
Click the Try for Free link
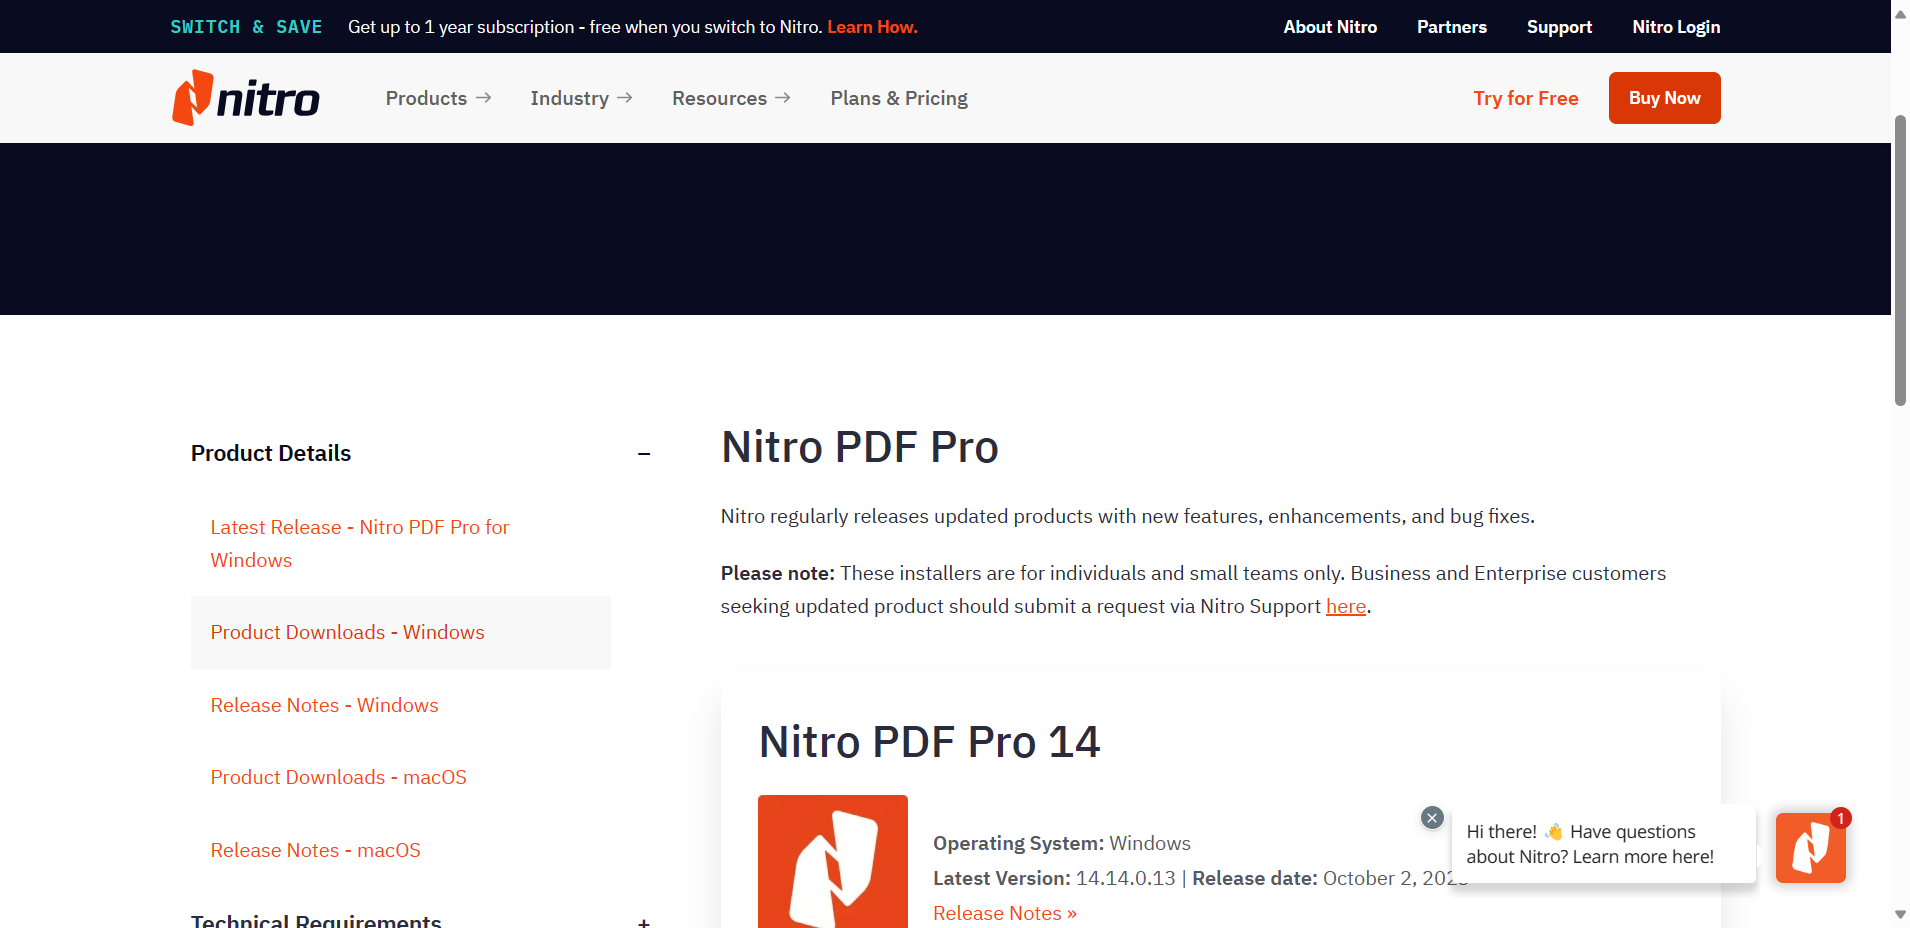point(1525,98)
